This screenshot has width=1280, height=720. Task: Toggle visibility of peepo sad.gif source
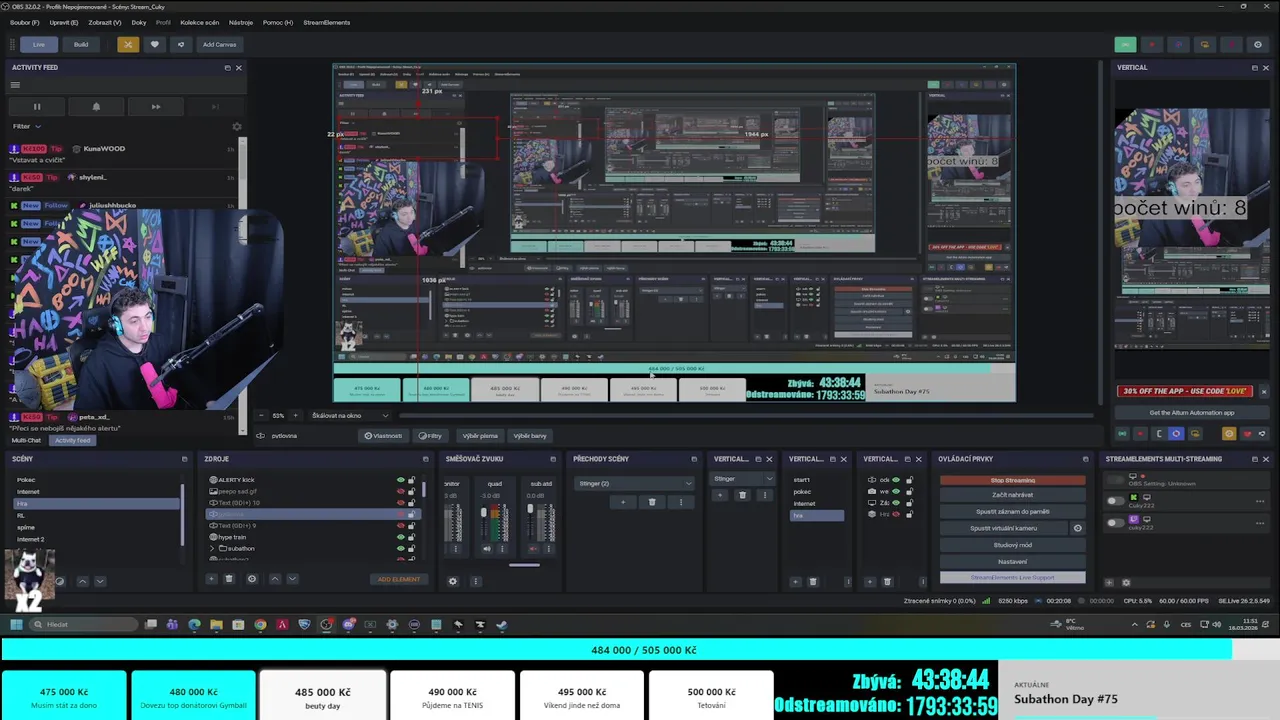click(x=401, y=491)
